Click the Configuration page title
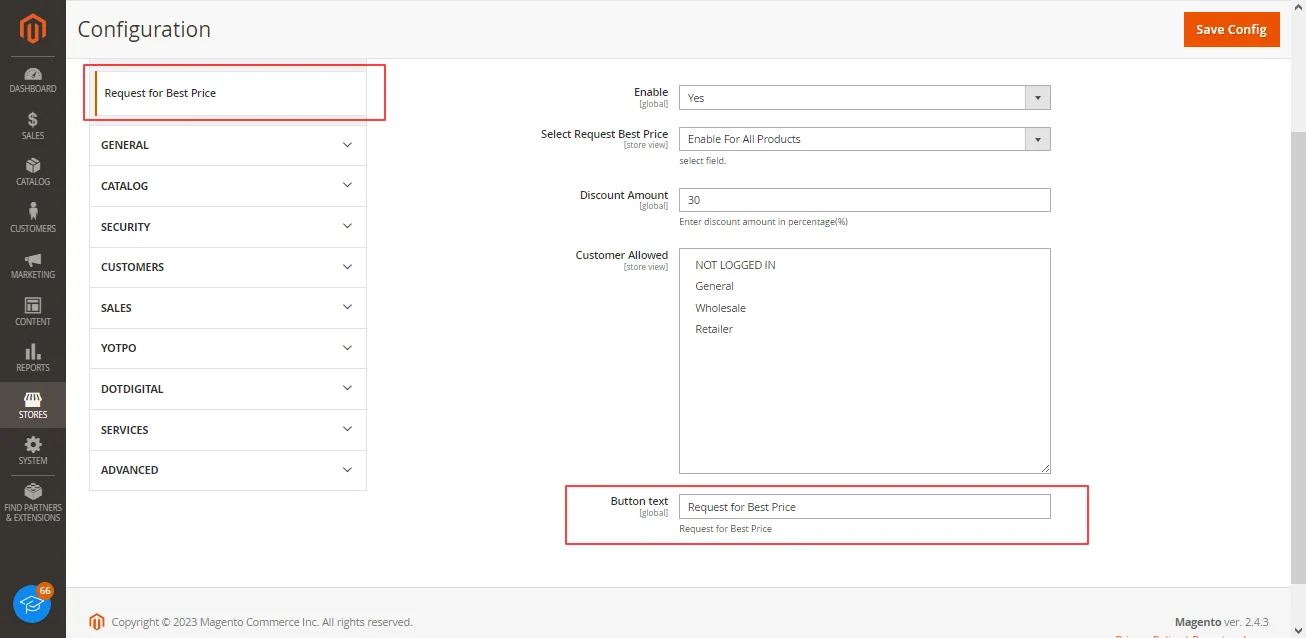Screen dimensions: 1306x638 coord(144,29)
